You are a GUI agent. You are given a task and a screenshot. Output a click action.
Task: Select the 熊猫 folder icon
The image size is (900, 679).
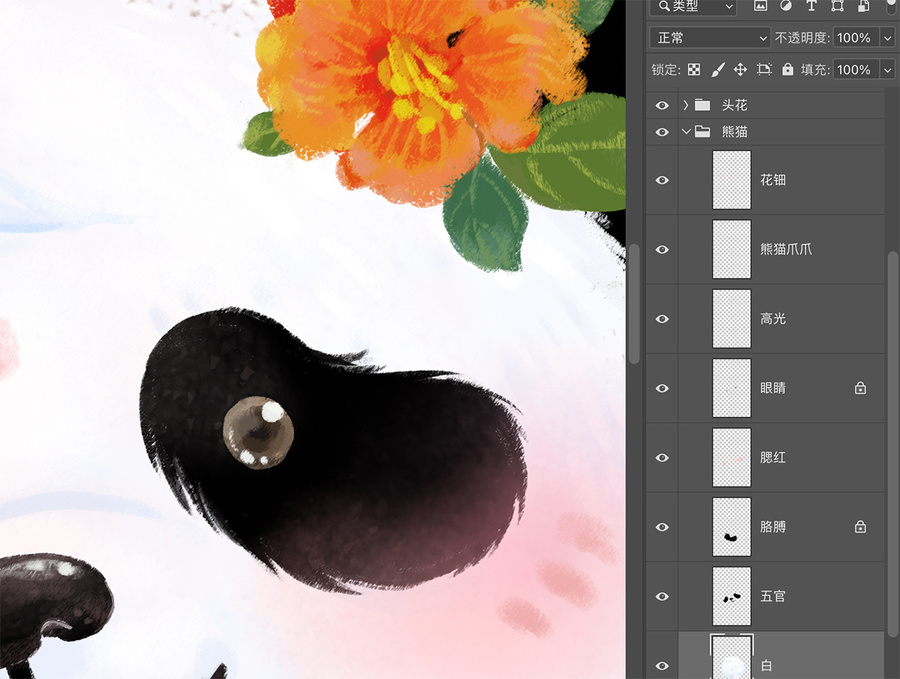pos(703,131)
